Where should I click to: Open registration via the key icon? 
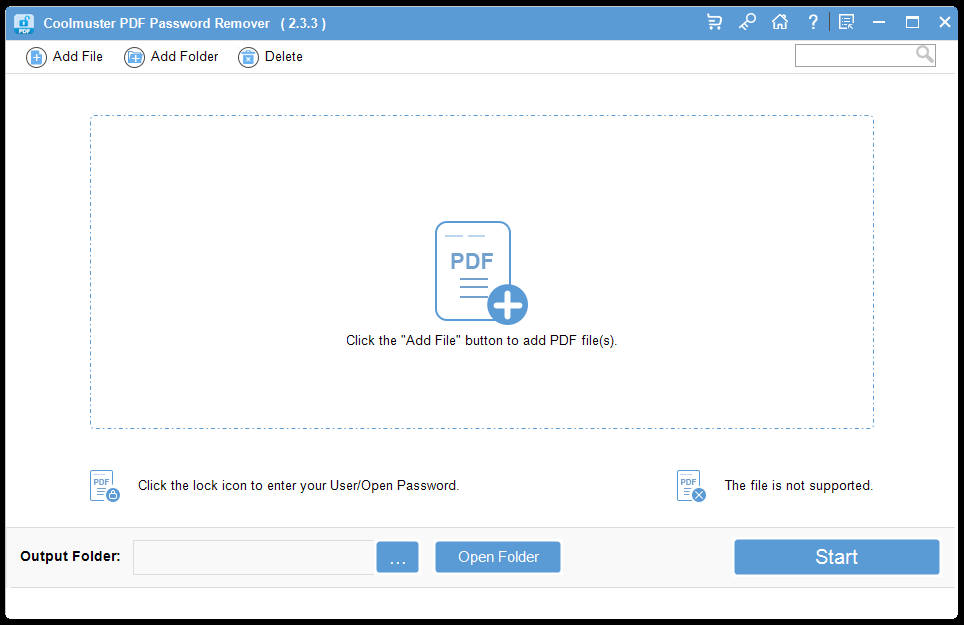pyautogui.click(x=747, y=22)
